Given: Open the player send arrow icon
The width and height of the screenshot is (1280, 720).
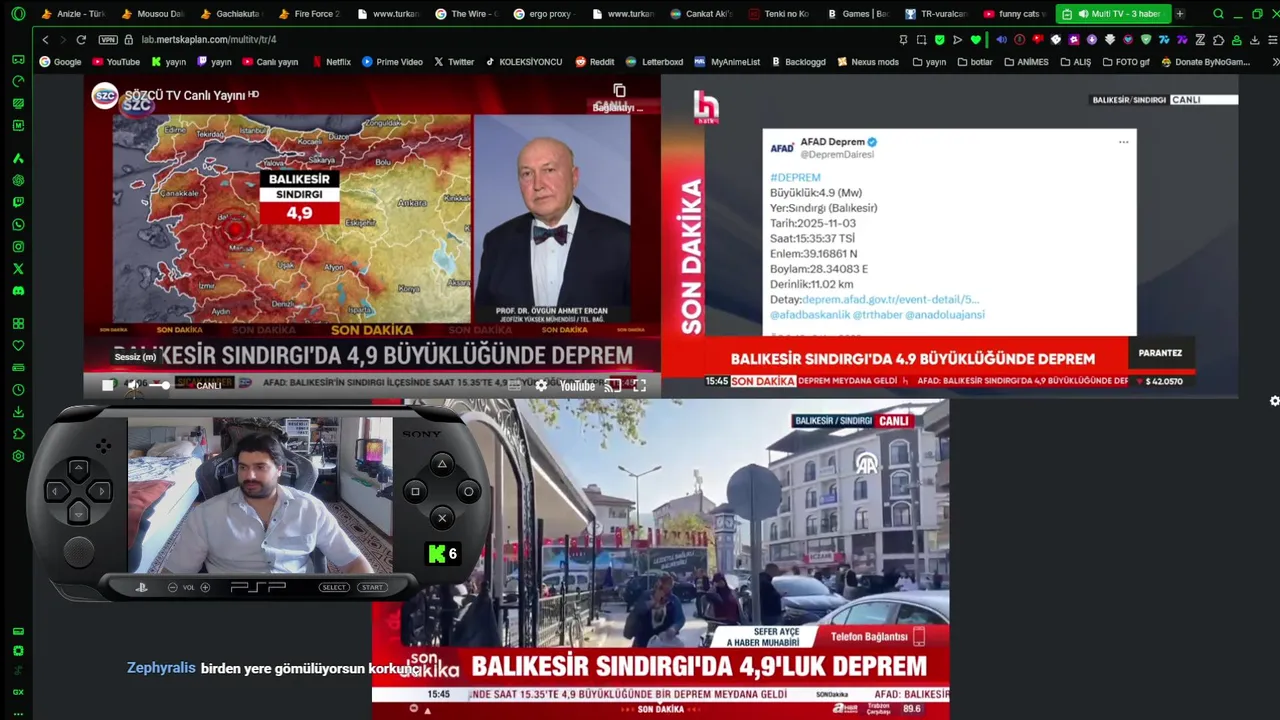Looking at the screenshot, I should 958,40.
